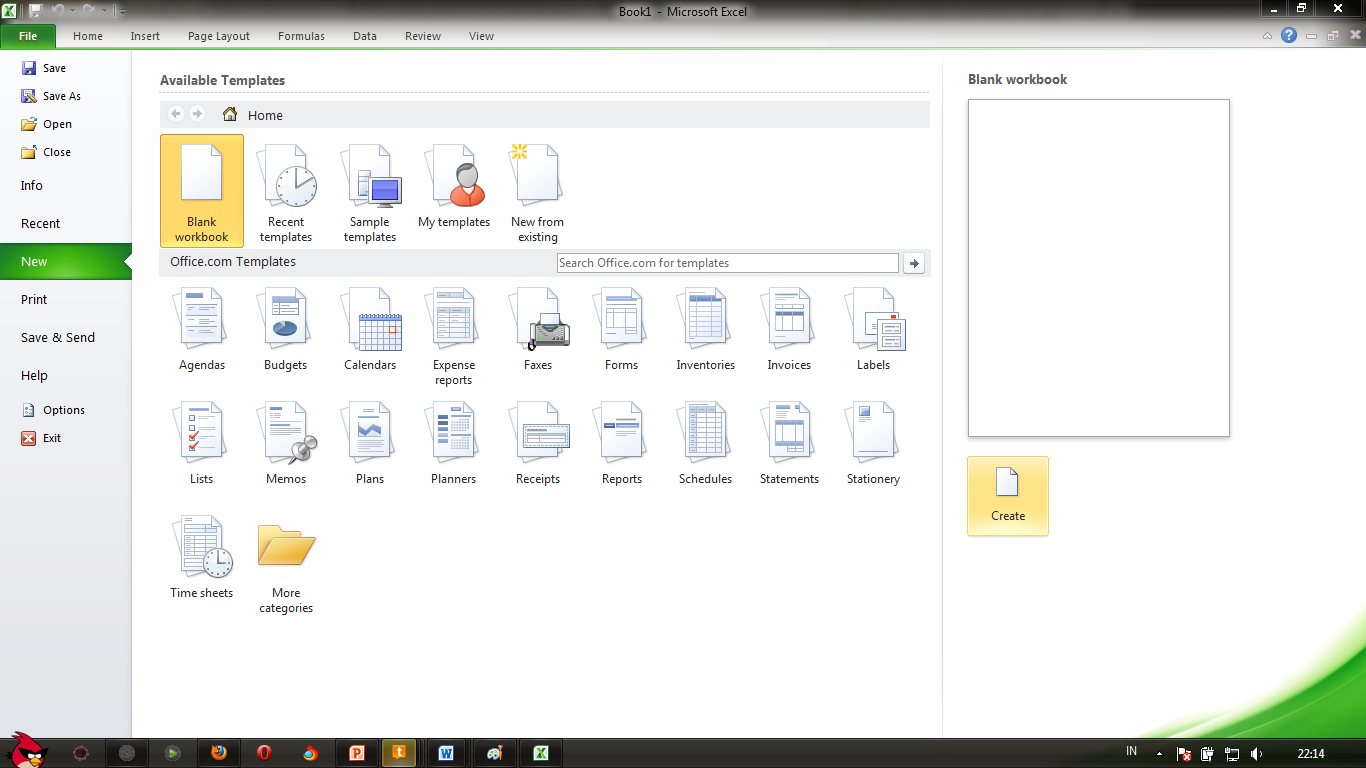Screen dimensions: 1366x768
Task: Click the Create button
Action: [1007, 496]
